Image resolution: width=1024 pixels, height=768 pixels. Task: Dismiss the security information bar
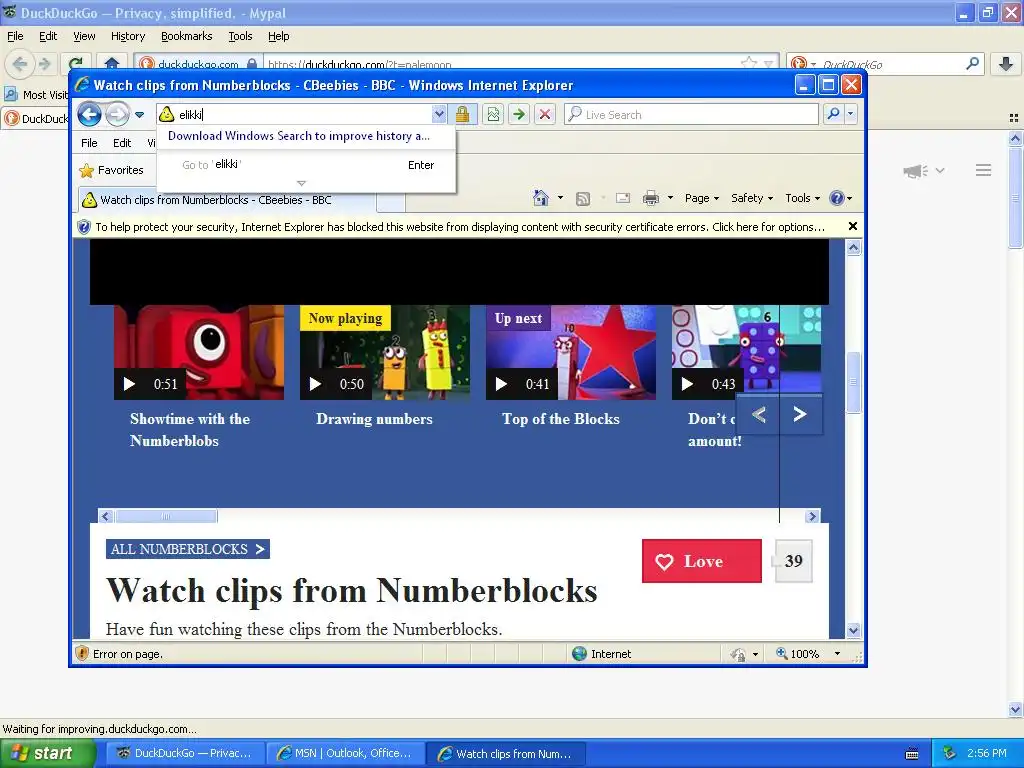click(852, 226)
